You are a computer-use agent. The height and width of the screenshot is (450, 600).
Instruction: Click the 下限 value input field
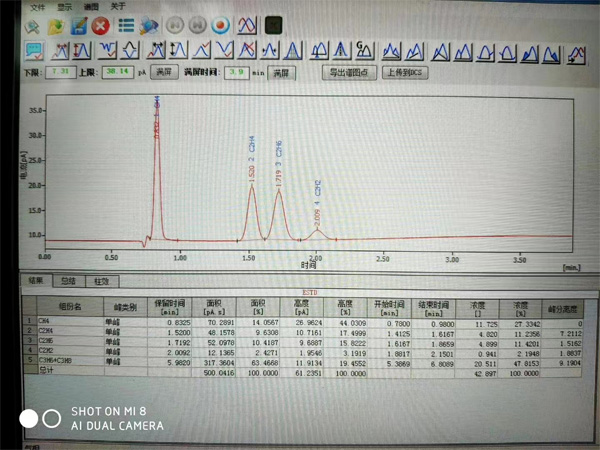pos(60,73)
